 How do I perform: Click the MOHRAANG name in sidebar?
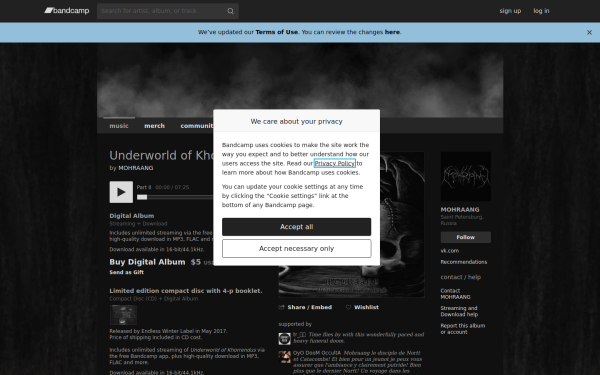(460, 210)
